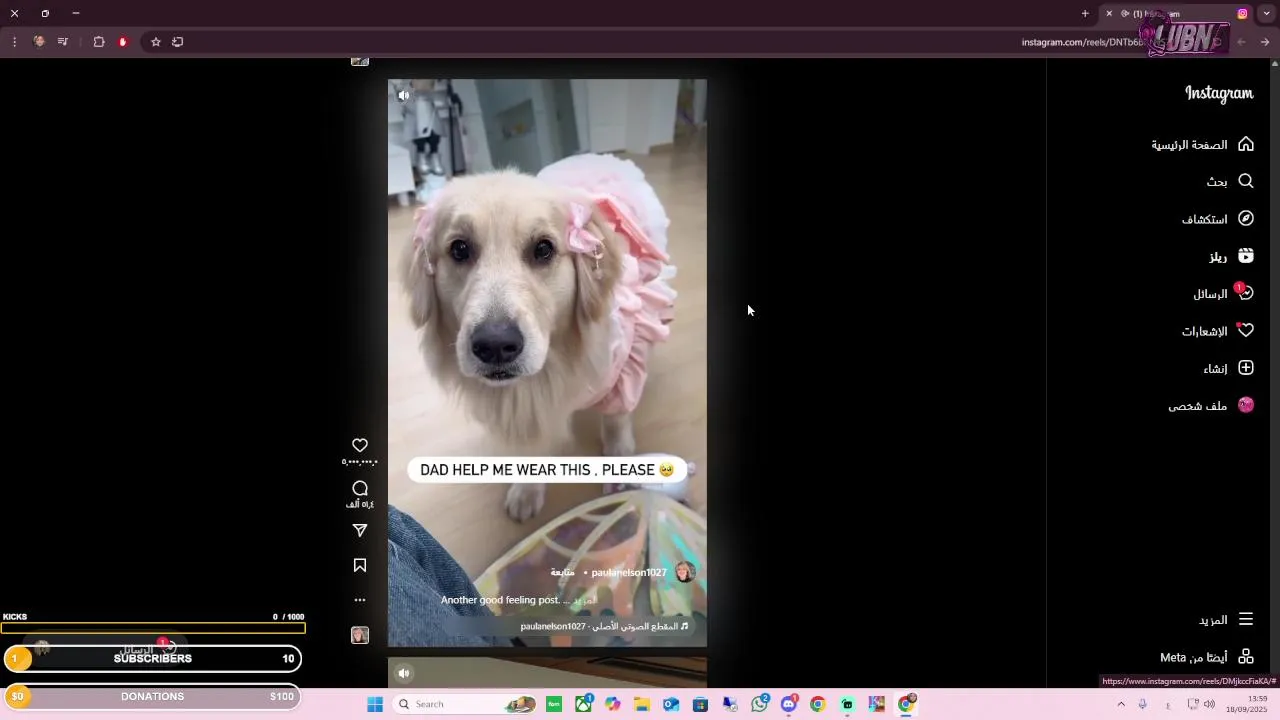The height and width of the screenshot is (720, 1280).
Task: Open volume control in system tray
Action: (x=1210, y=704)
